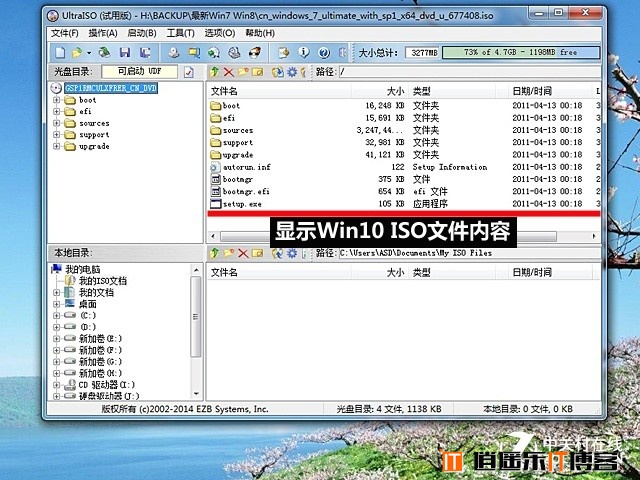Click the blue question mark Help icon
This screenshot has height=480, width=640.
(x=324, y=53)
